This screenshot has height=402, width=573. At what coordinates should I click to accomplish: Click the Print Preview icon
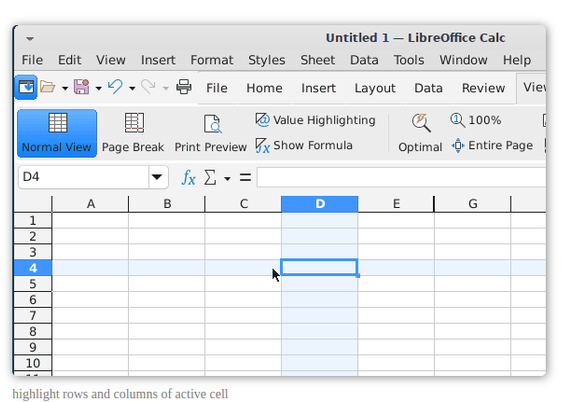[x=212, y=124]
